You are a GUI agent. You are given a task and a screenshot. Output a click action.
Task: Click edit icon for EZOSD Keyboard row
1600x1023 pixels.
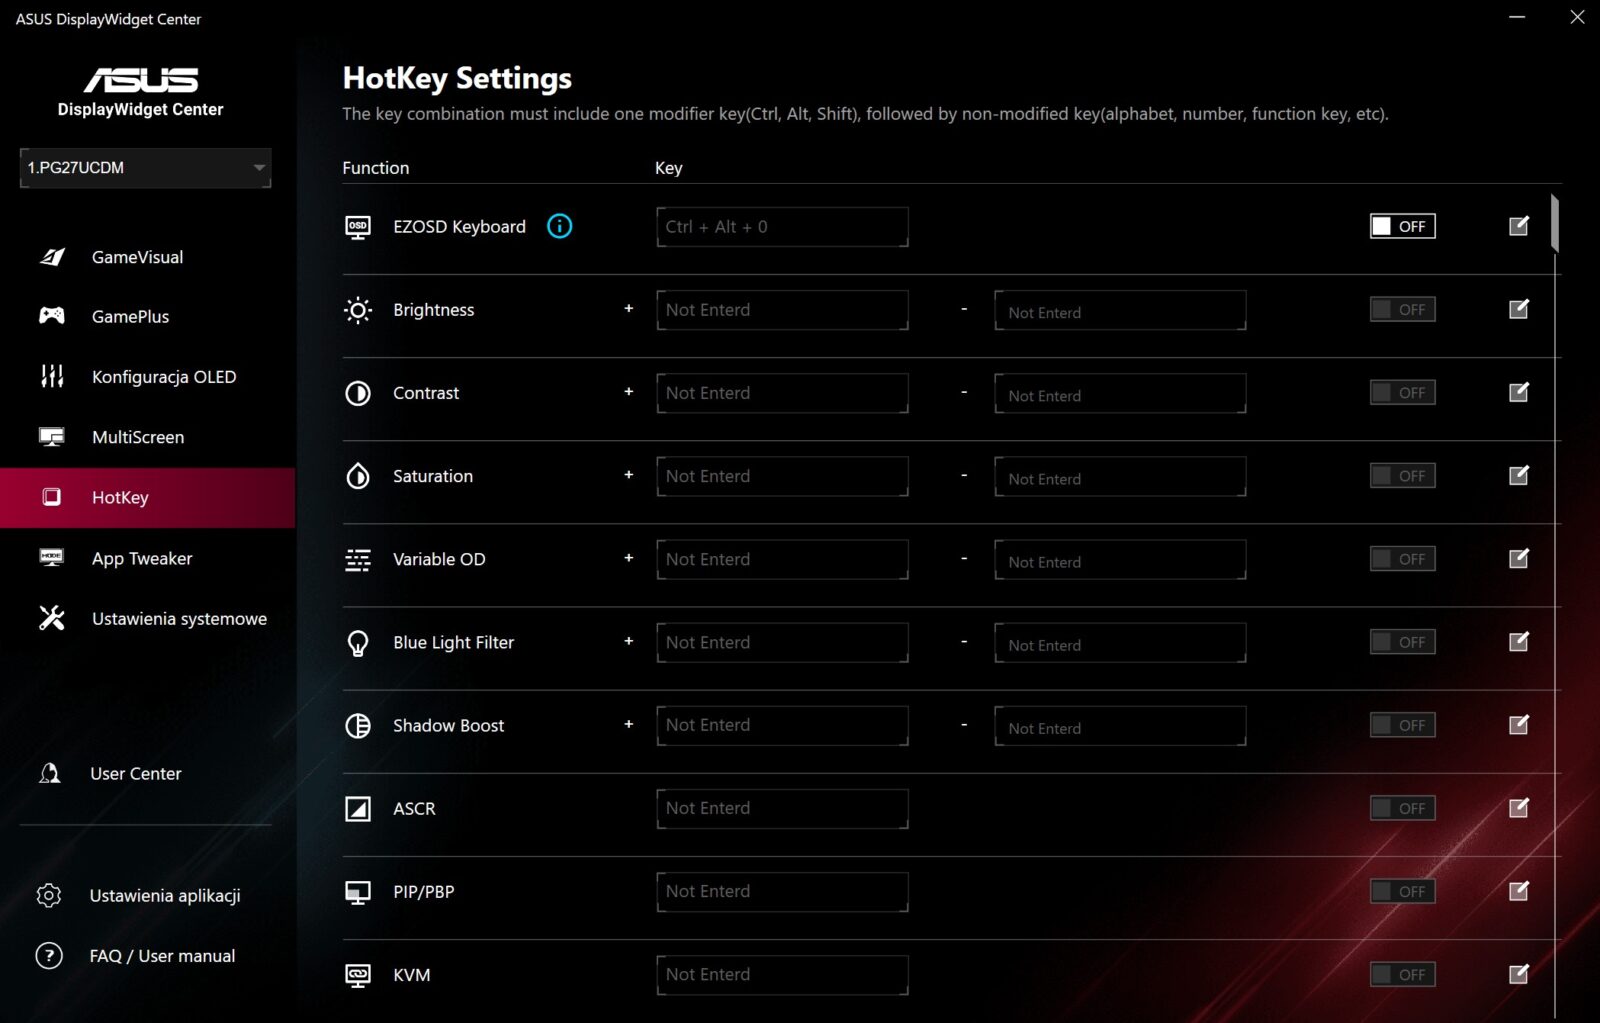coord(1518,226)
